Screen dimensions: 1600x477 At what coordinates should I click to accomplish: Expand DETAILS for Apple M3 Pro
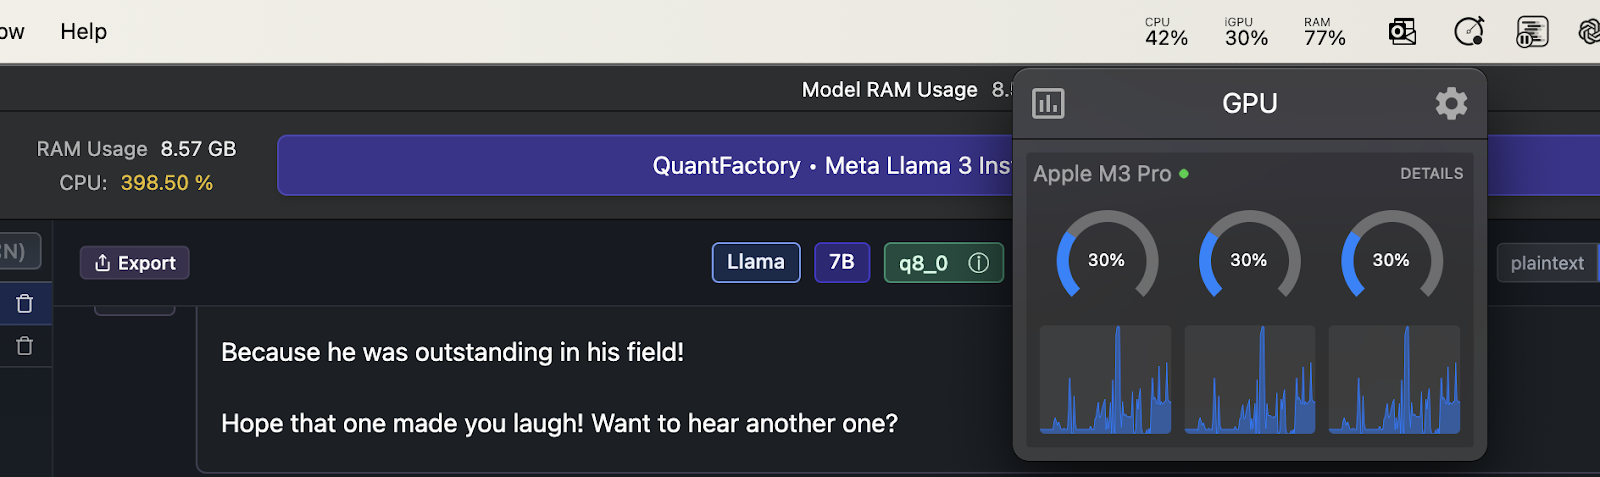[1431, 173]
